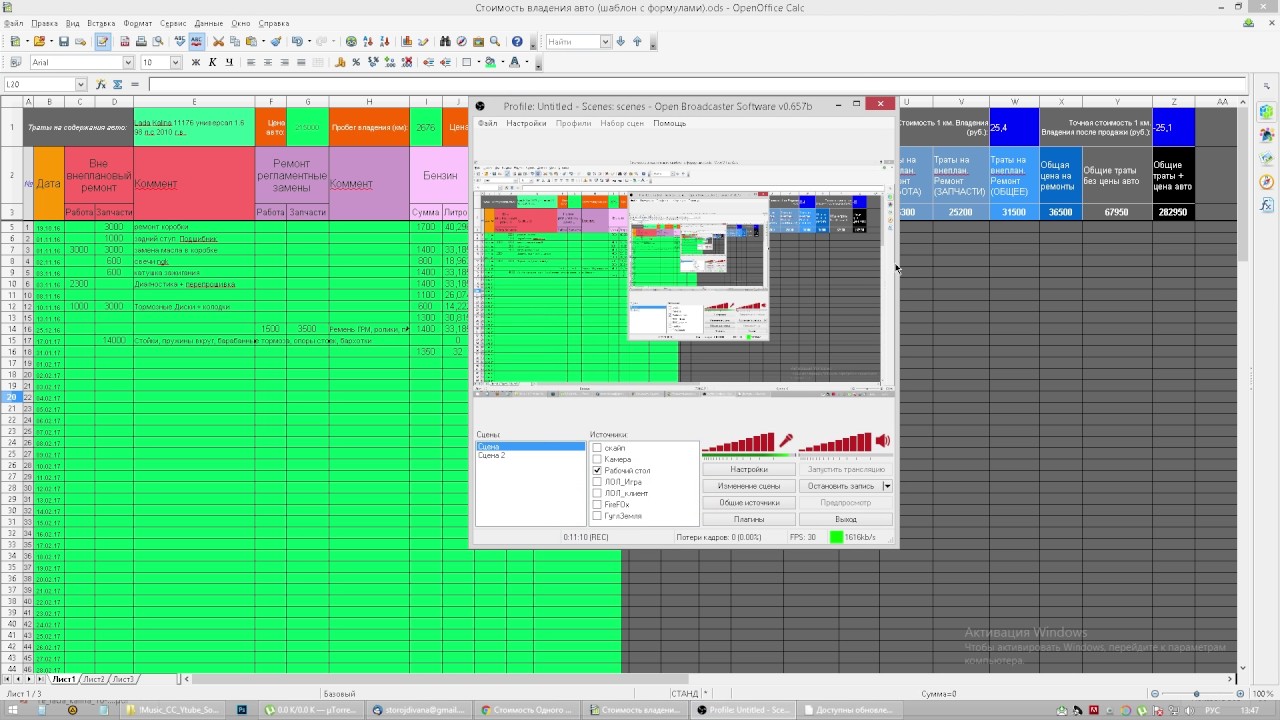Apply underline with the Ч icon
Viewport: 1280px width, 720px height.
click(229, 62)
